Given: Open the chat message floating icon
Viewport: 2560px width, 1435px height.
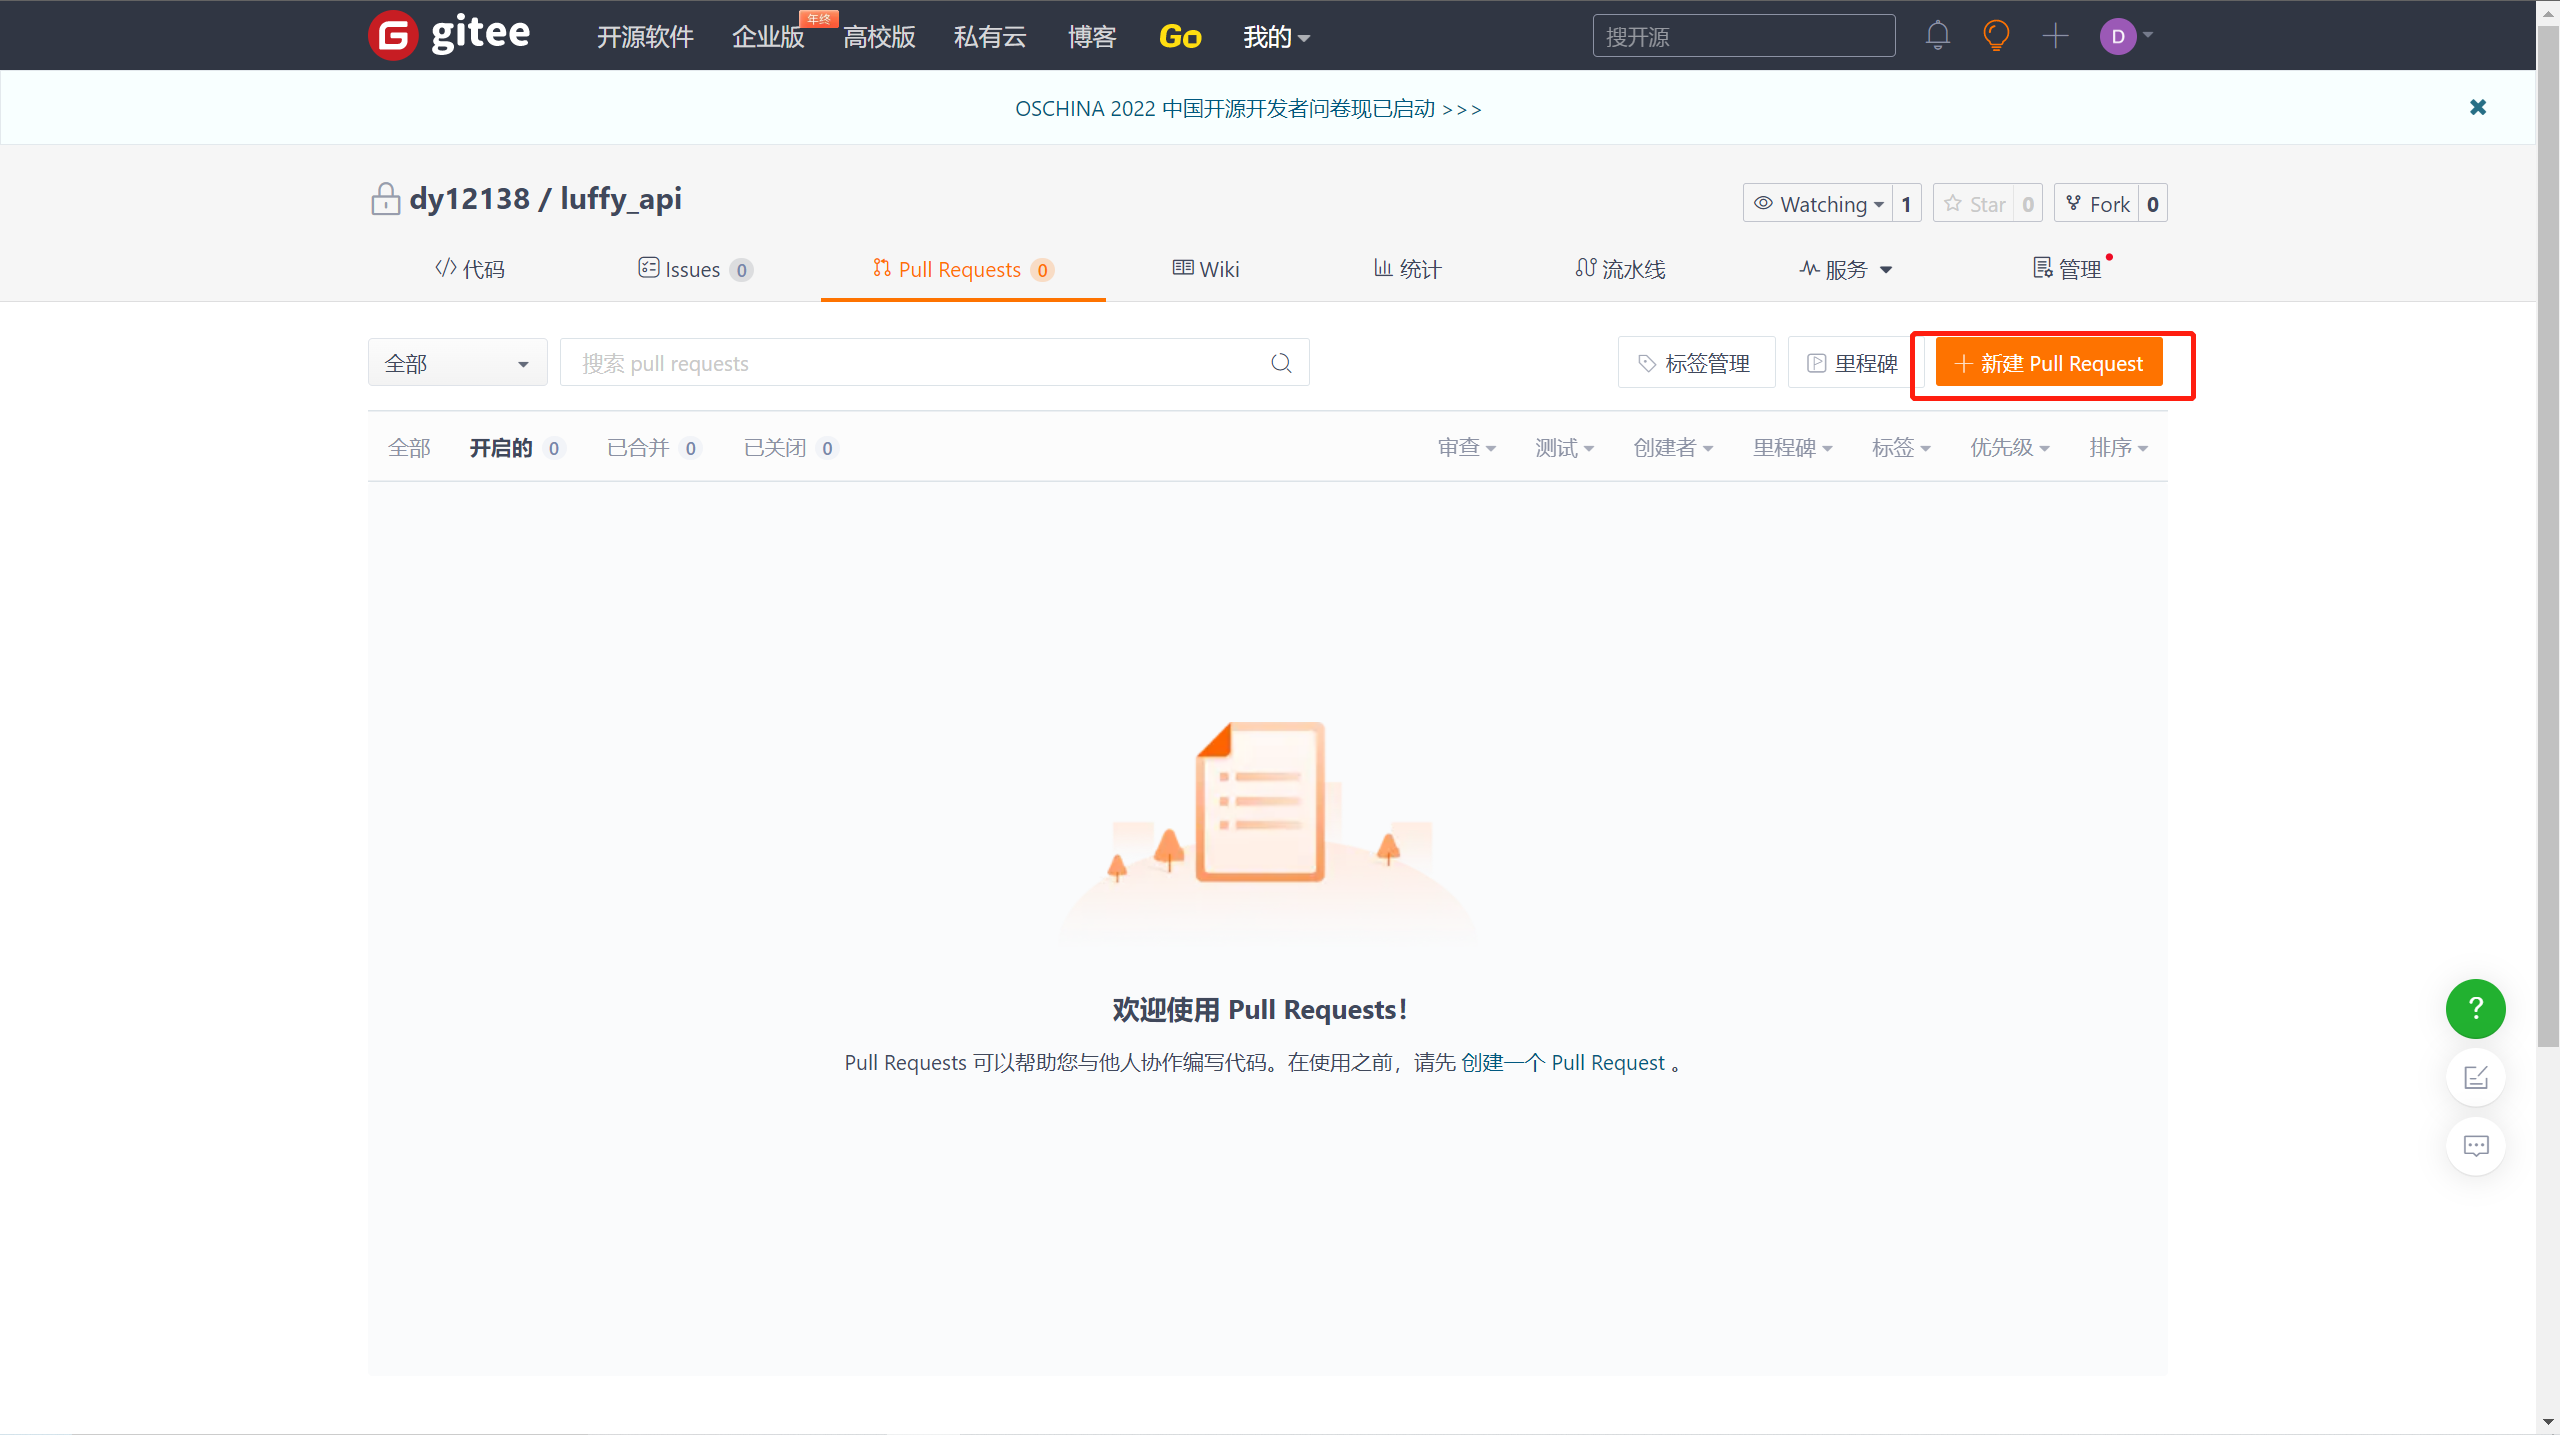Looking at the screenshot, I should (2475, 1145).
